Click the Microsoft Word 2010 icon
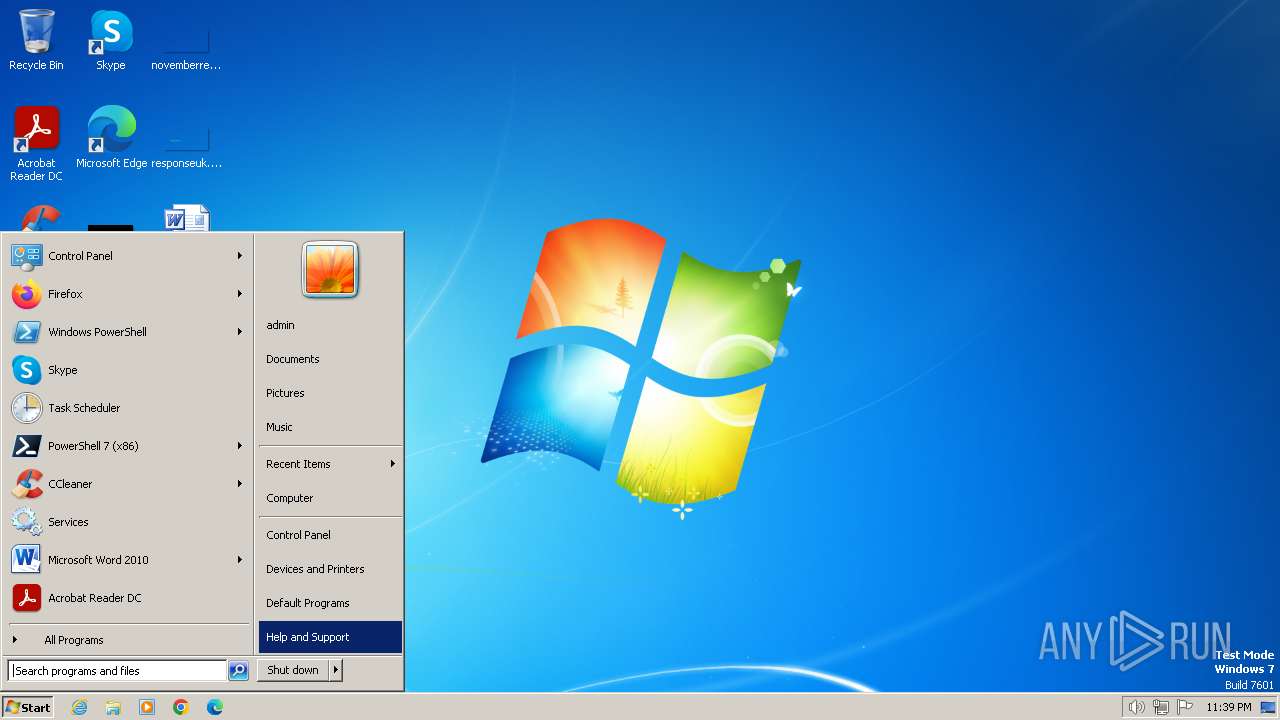 click(26, 560)
